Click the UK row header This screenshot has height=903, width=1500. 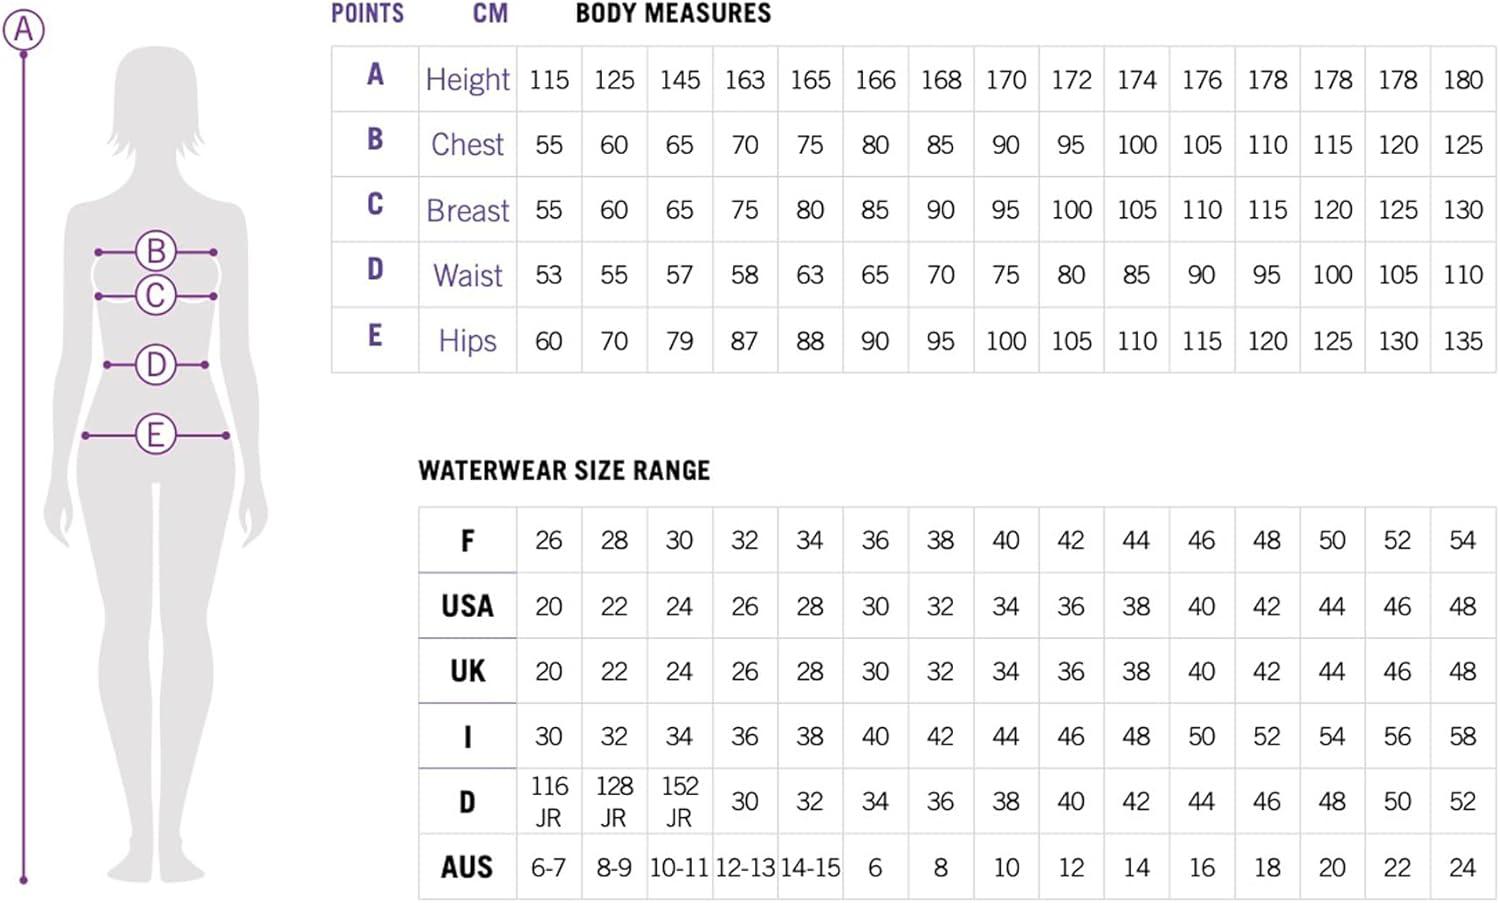click(467, 671)
